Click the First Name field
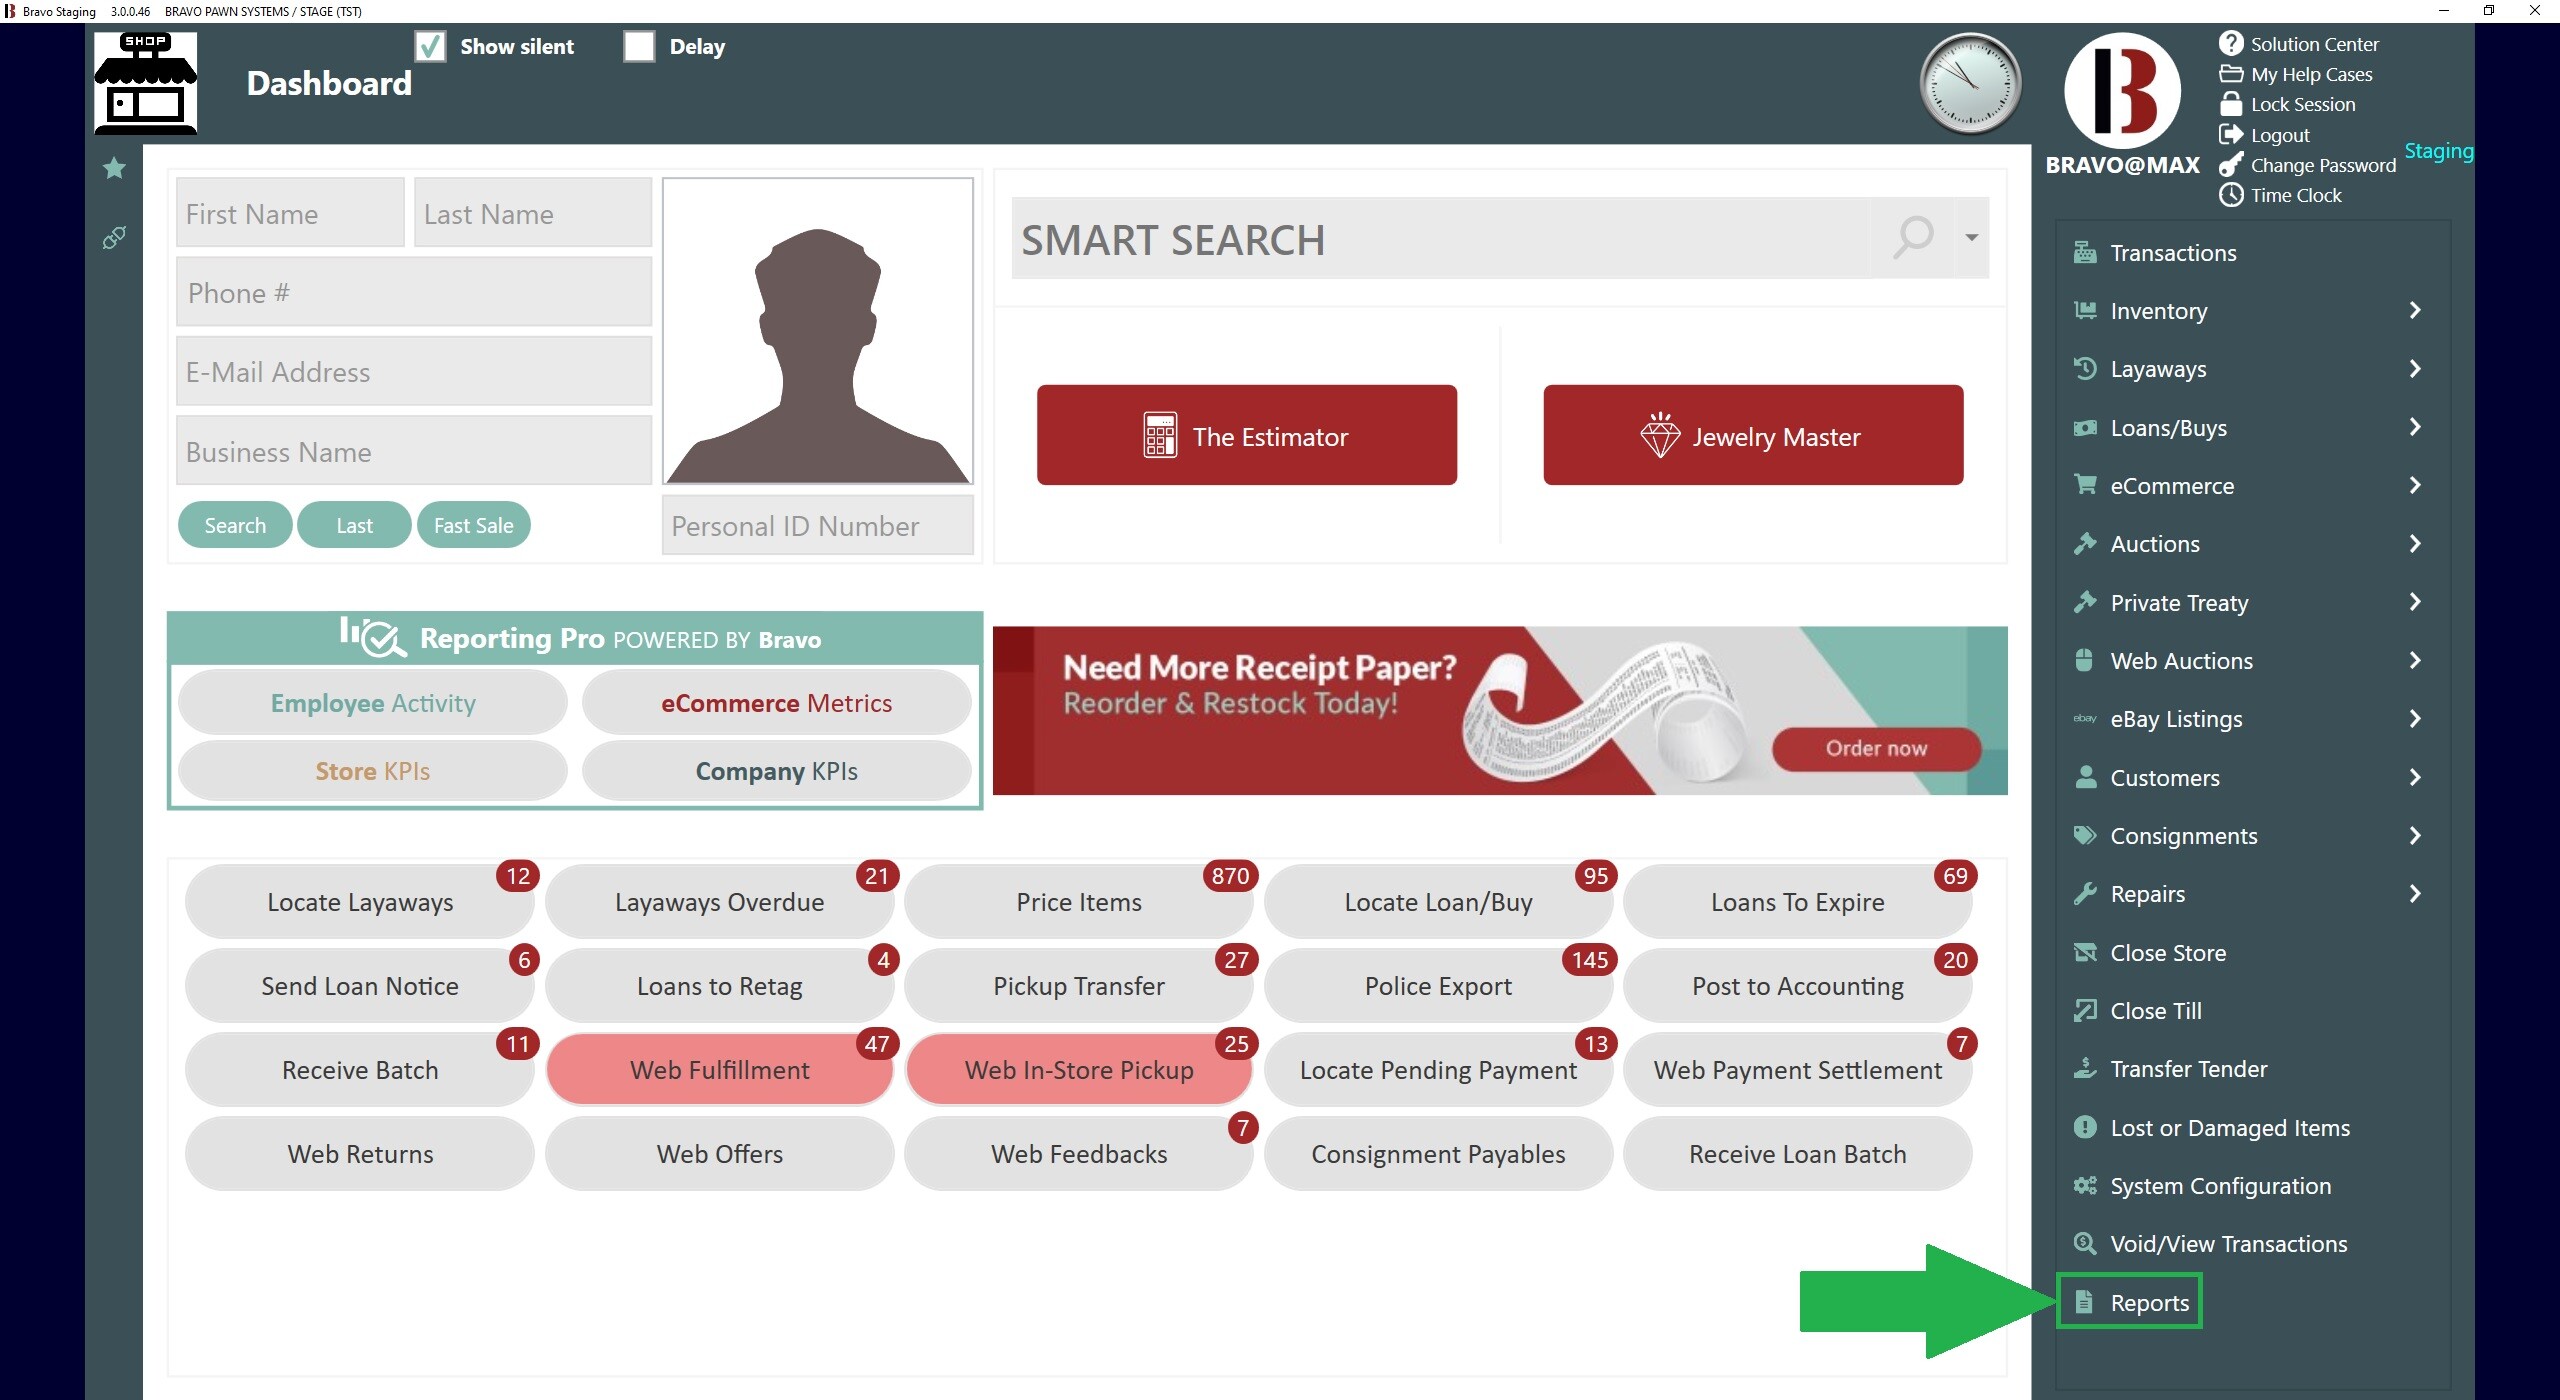 (x=290, y=212)
